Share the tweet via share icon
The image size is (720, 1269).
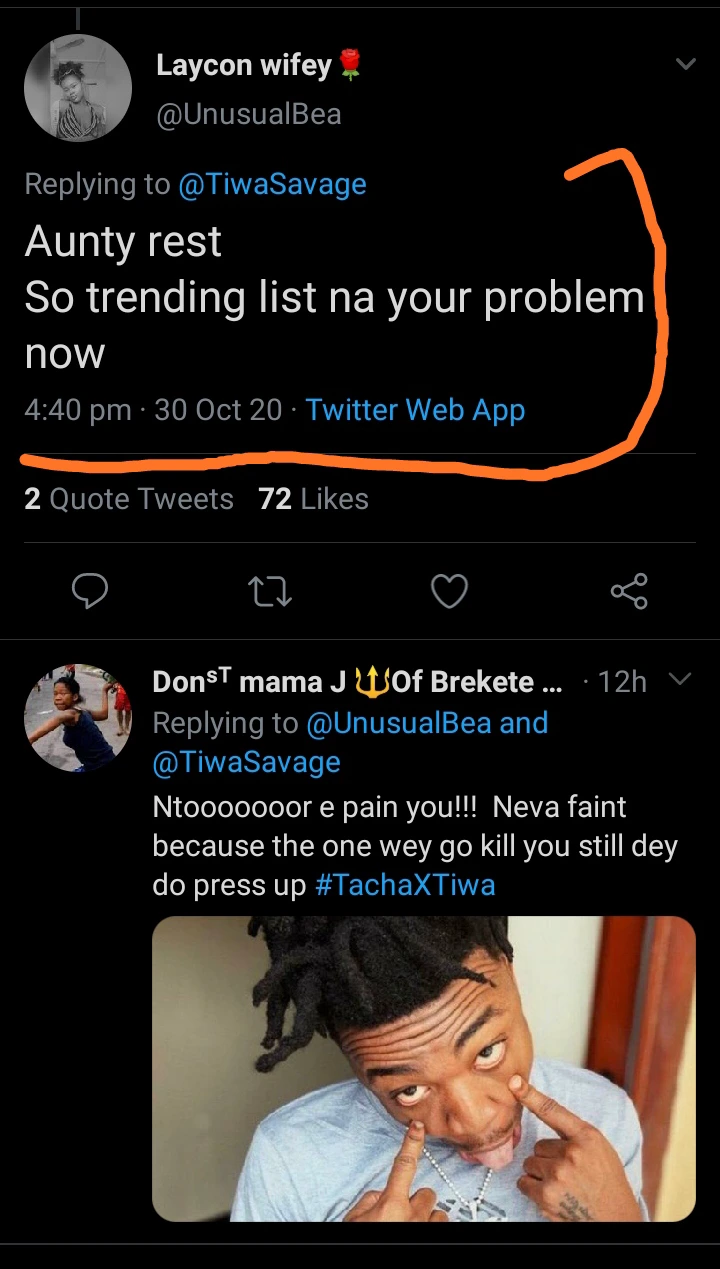[629, 592]
